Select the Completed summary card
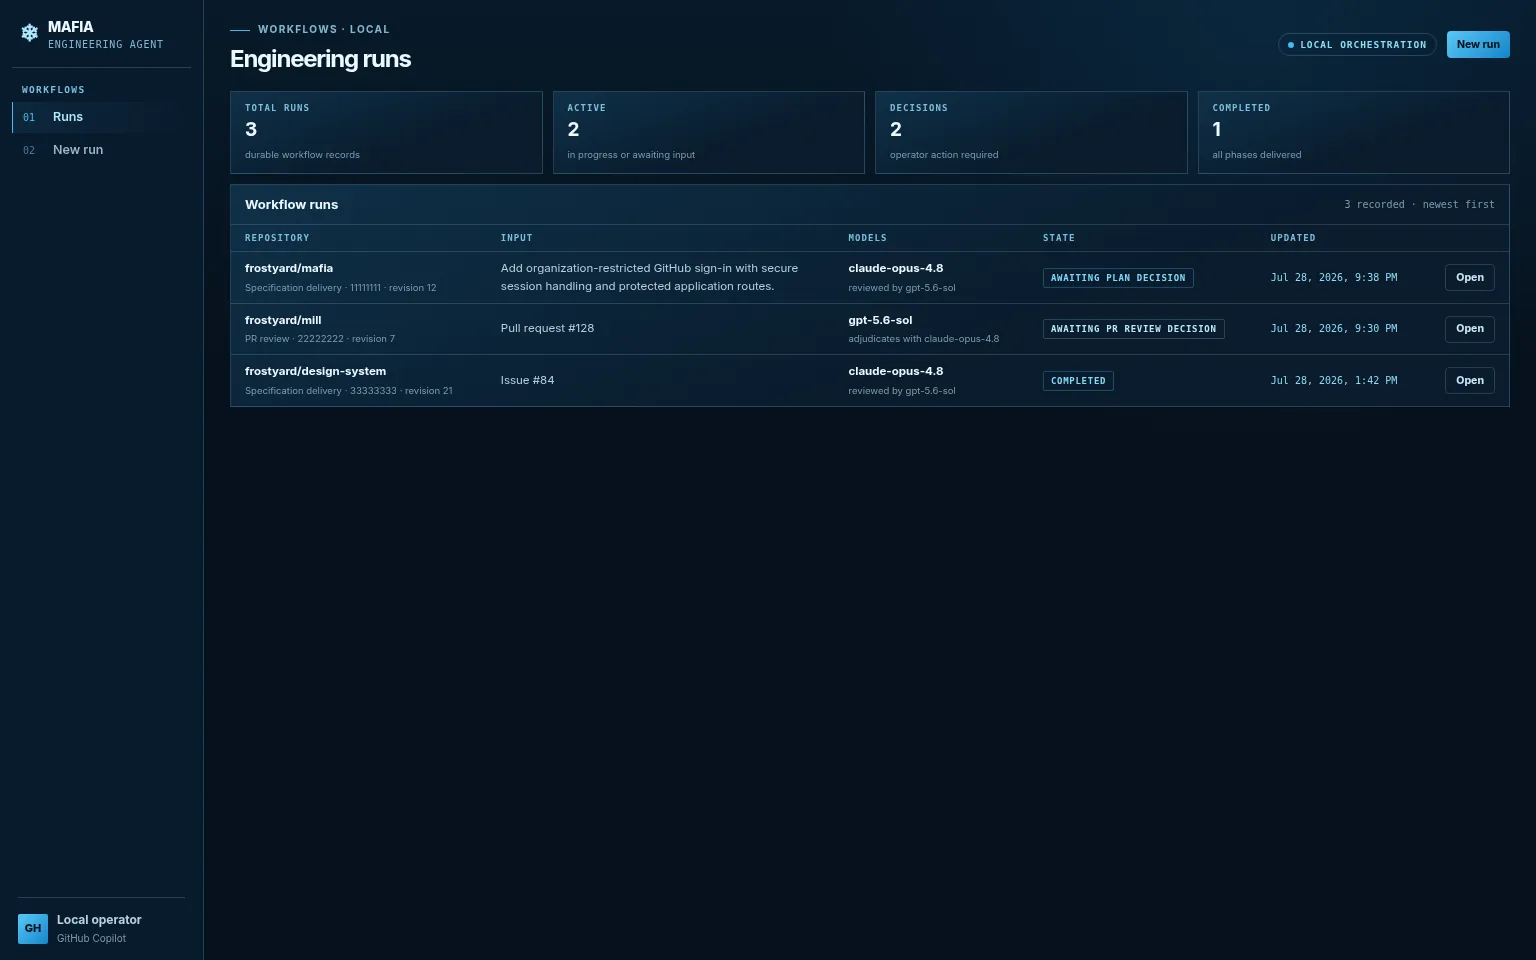Image resolution: width=1536 pixels, height=960 pixels. [1354, 133]
